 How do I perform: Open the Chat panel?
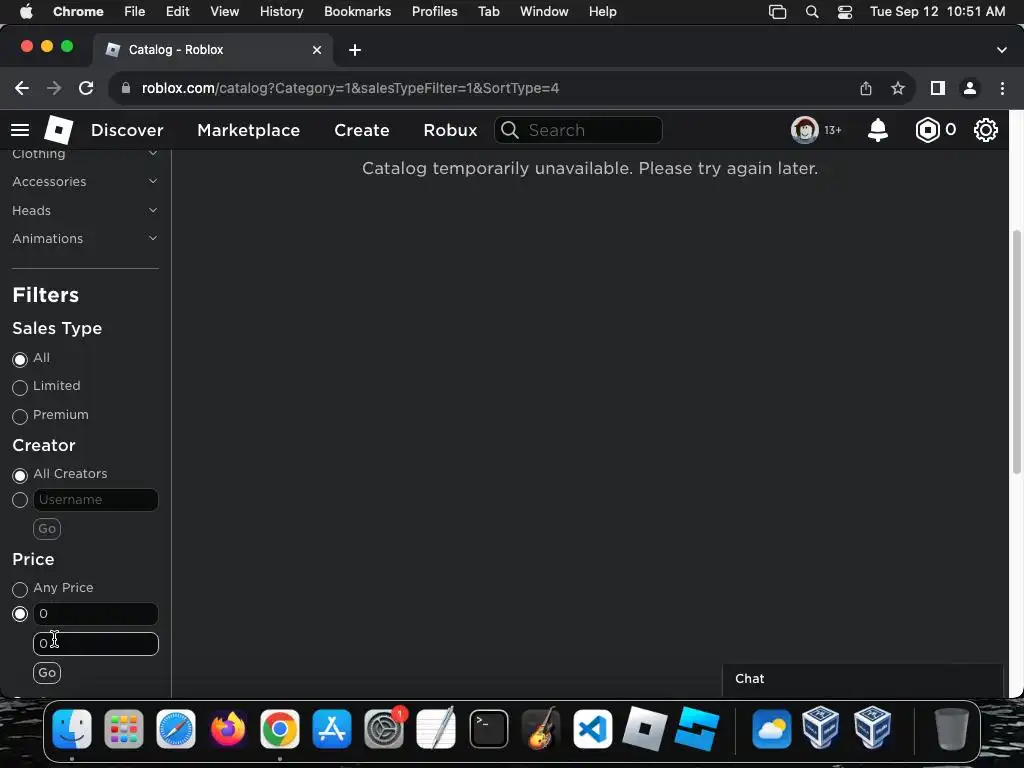[x=862, y=679]
